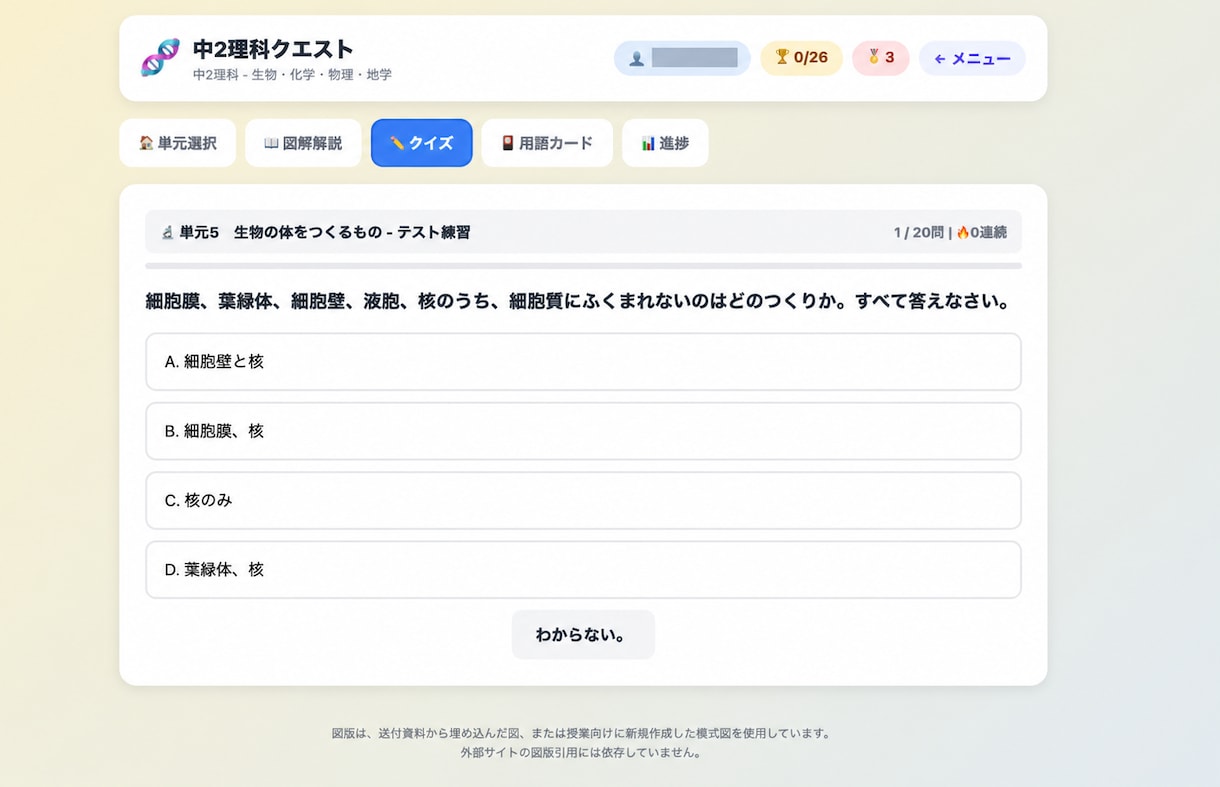Select the クイズ tab
This screenshot has height=787, width=1220.
coord(421,143)
